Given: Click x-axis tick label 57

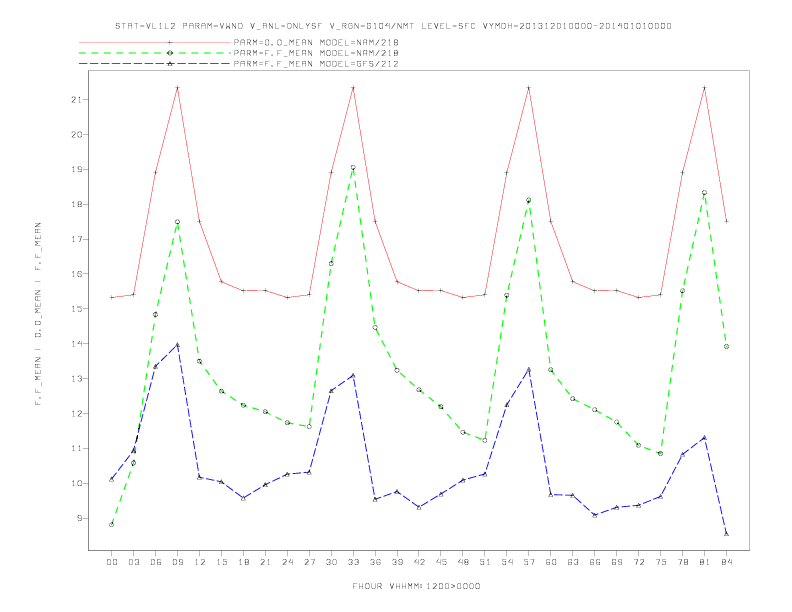Looking at the screenshot, I should 529,562.
